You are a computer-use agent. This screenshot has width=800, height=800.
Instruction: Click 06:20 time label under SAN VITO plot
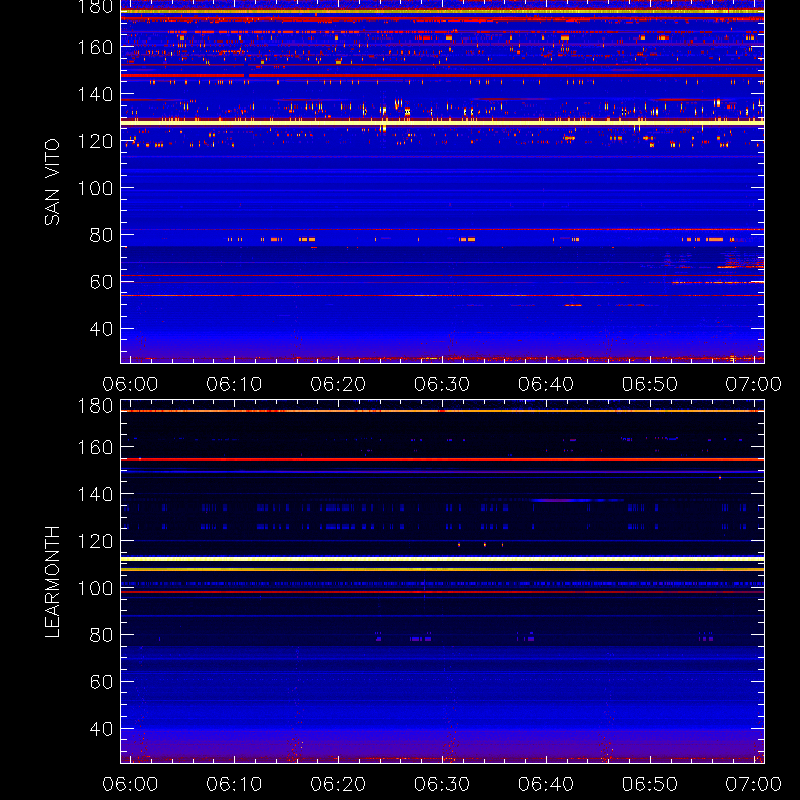click(x=338, y=384)
